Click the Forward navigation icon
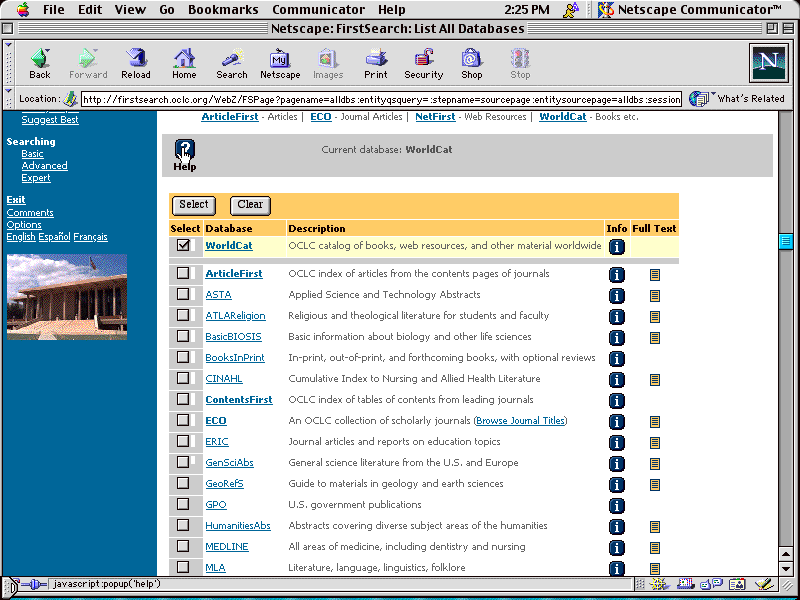The height and width of the screenshot is (600, 800). pos(88,64)
